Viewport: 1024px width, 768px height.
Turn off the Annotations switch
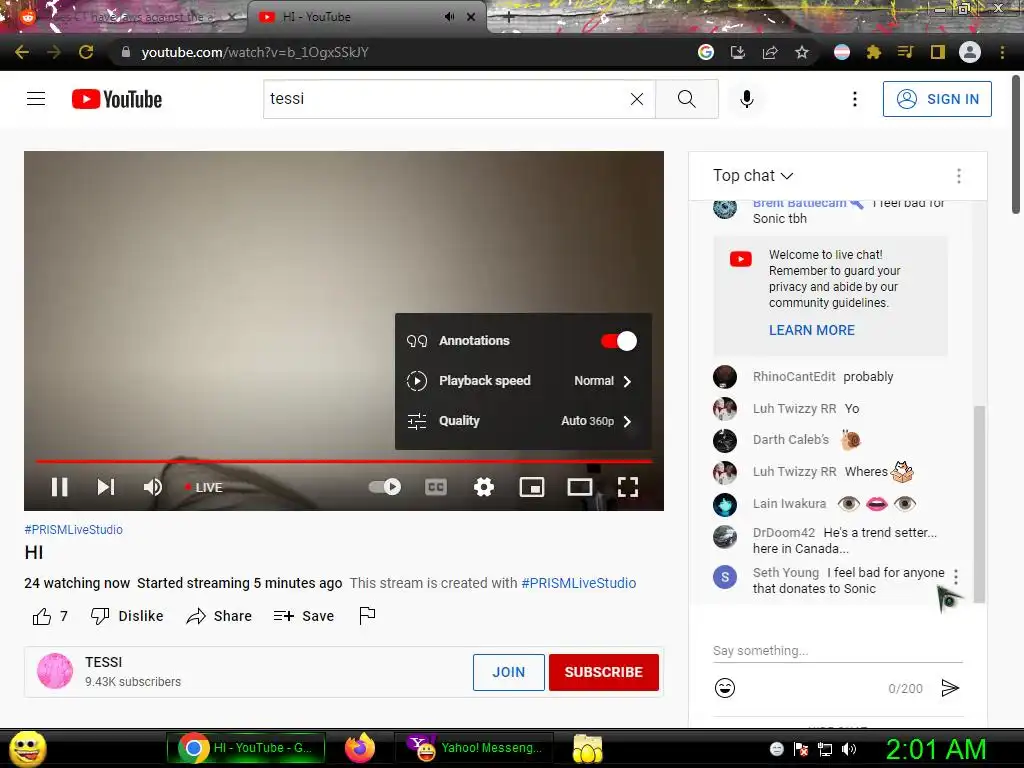618,341
